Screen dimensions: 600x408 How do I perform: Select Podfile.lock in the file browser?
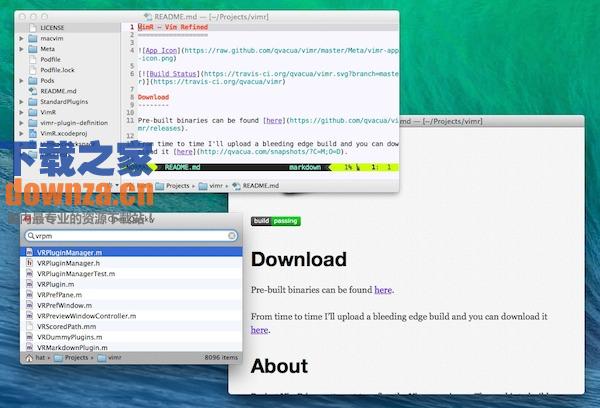tap(57, 70)
